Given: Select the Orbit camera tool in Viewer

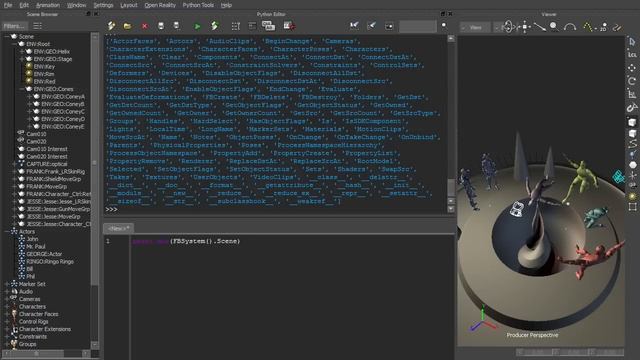Looking at the screenshot, I should (x=508, y=27).
